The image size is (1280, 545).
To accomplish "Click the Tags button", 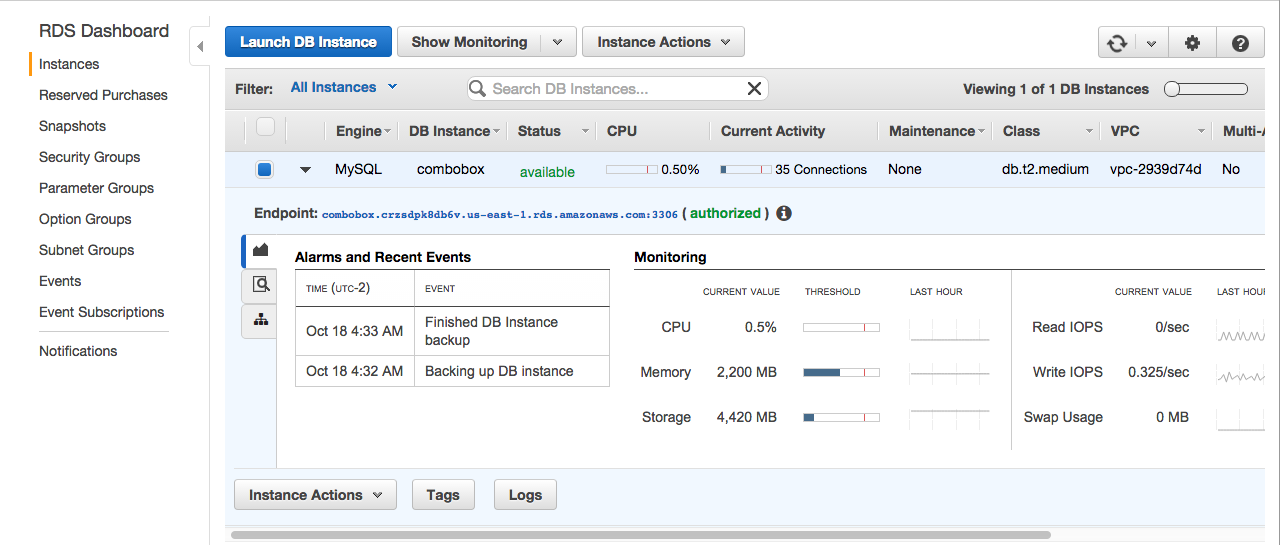I will point(443,495).
